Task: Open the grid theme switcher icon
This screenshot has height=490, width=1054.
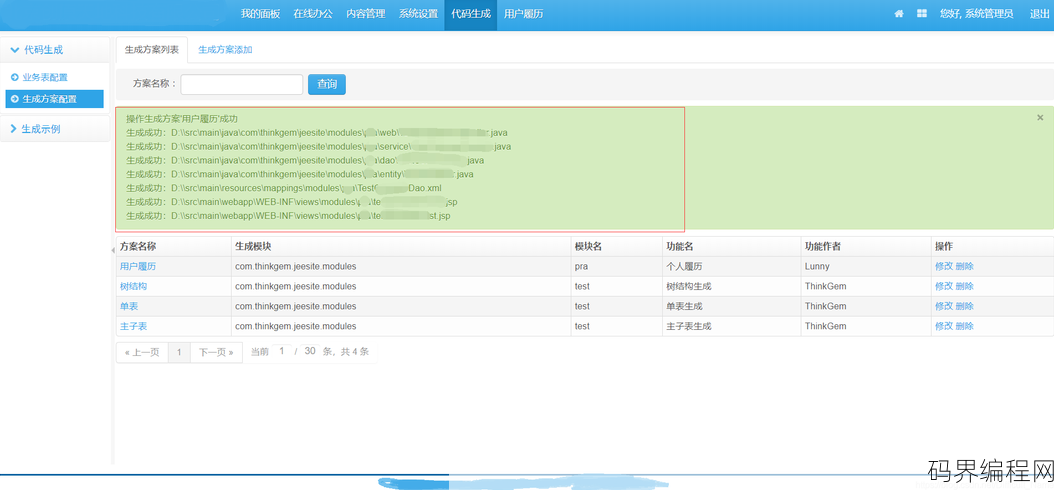Action: pos(922,13)
